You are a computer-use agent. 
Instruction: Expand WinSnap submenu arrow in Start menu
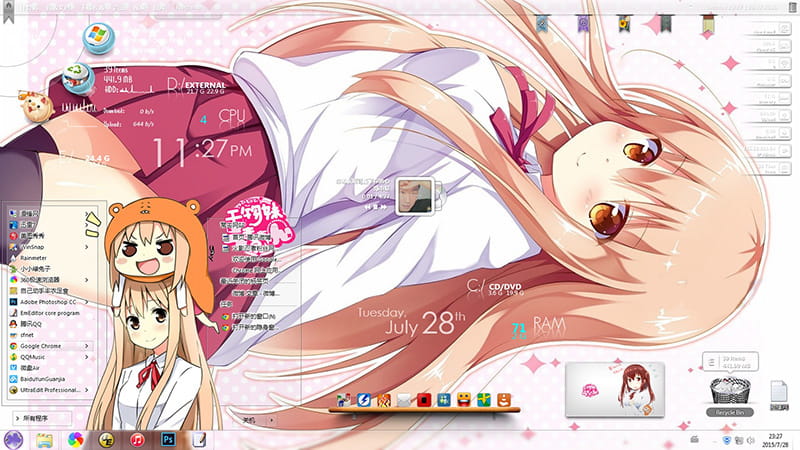87,247
